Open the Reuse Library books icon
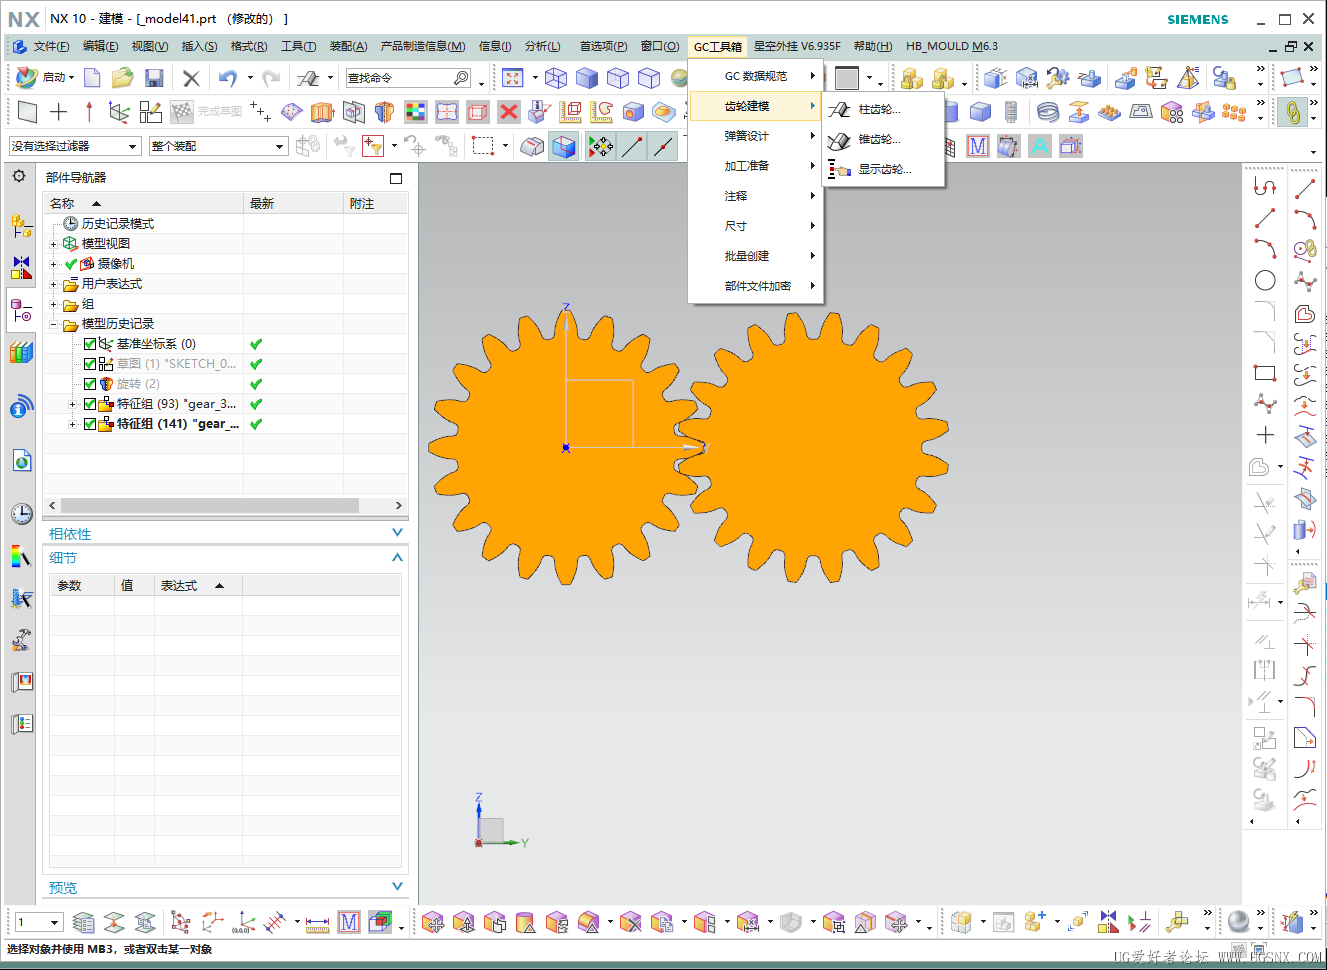 [21, 352]
